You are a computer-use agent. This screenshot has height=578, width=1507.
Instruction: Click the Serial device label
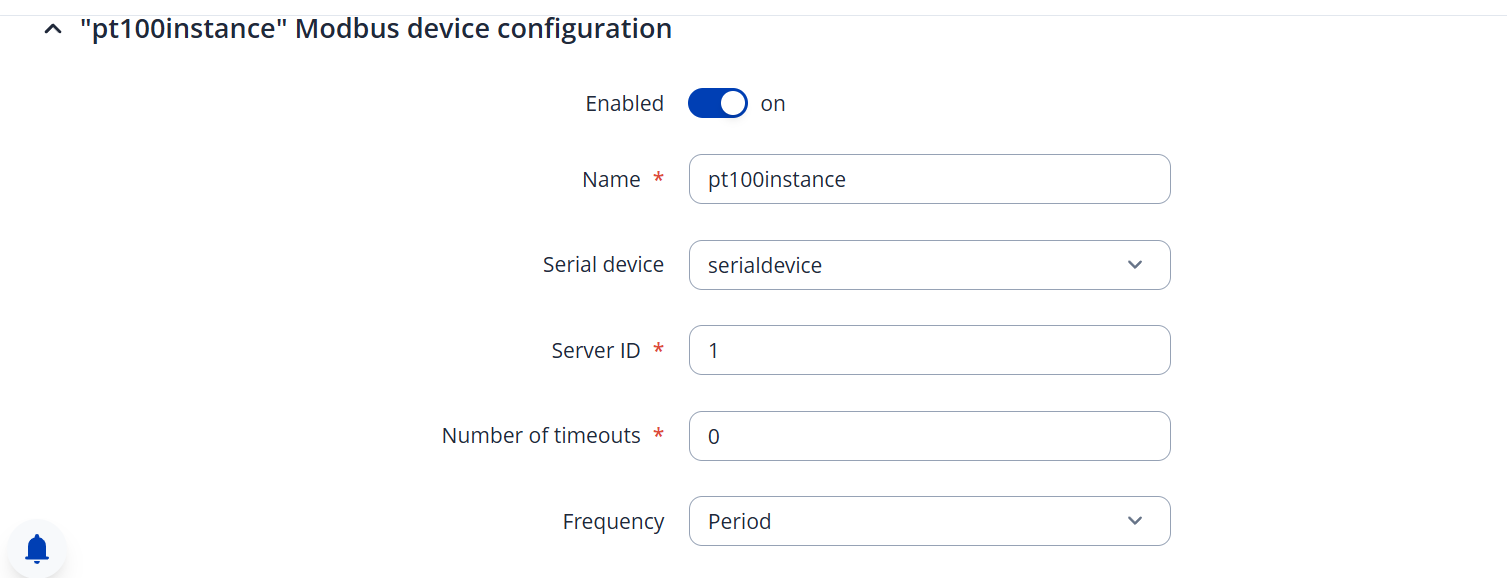point(603,265)
